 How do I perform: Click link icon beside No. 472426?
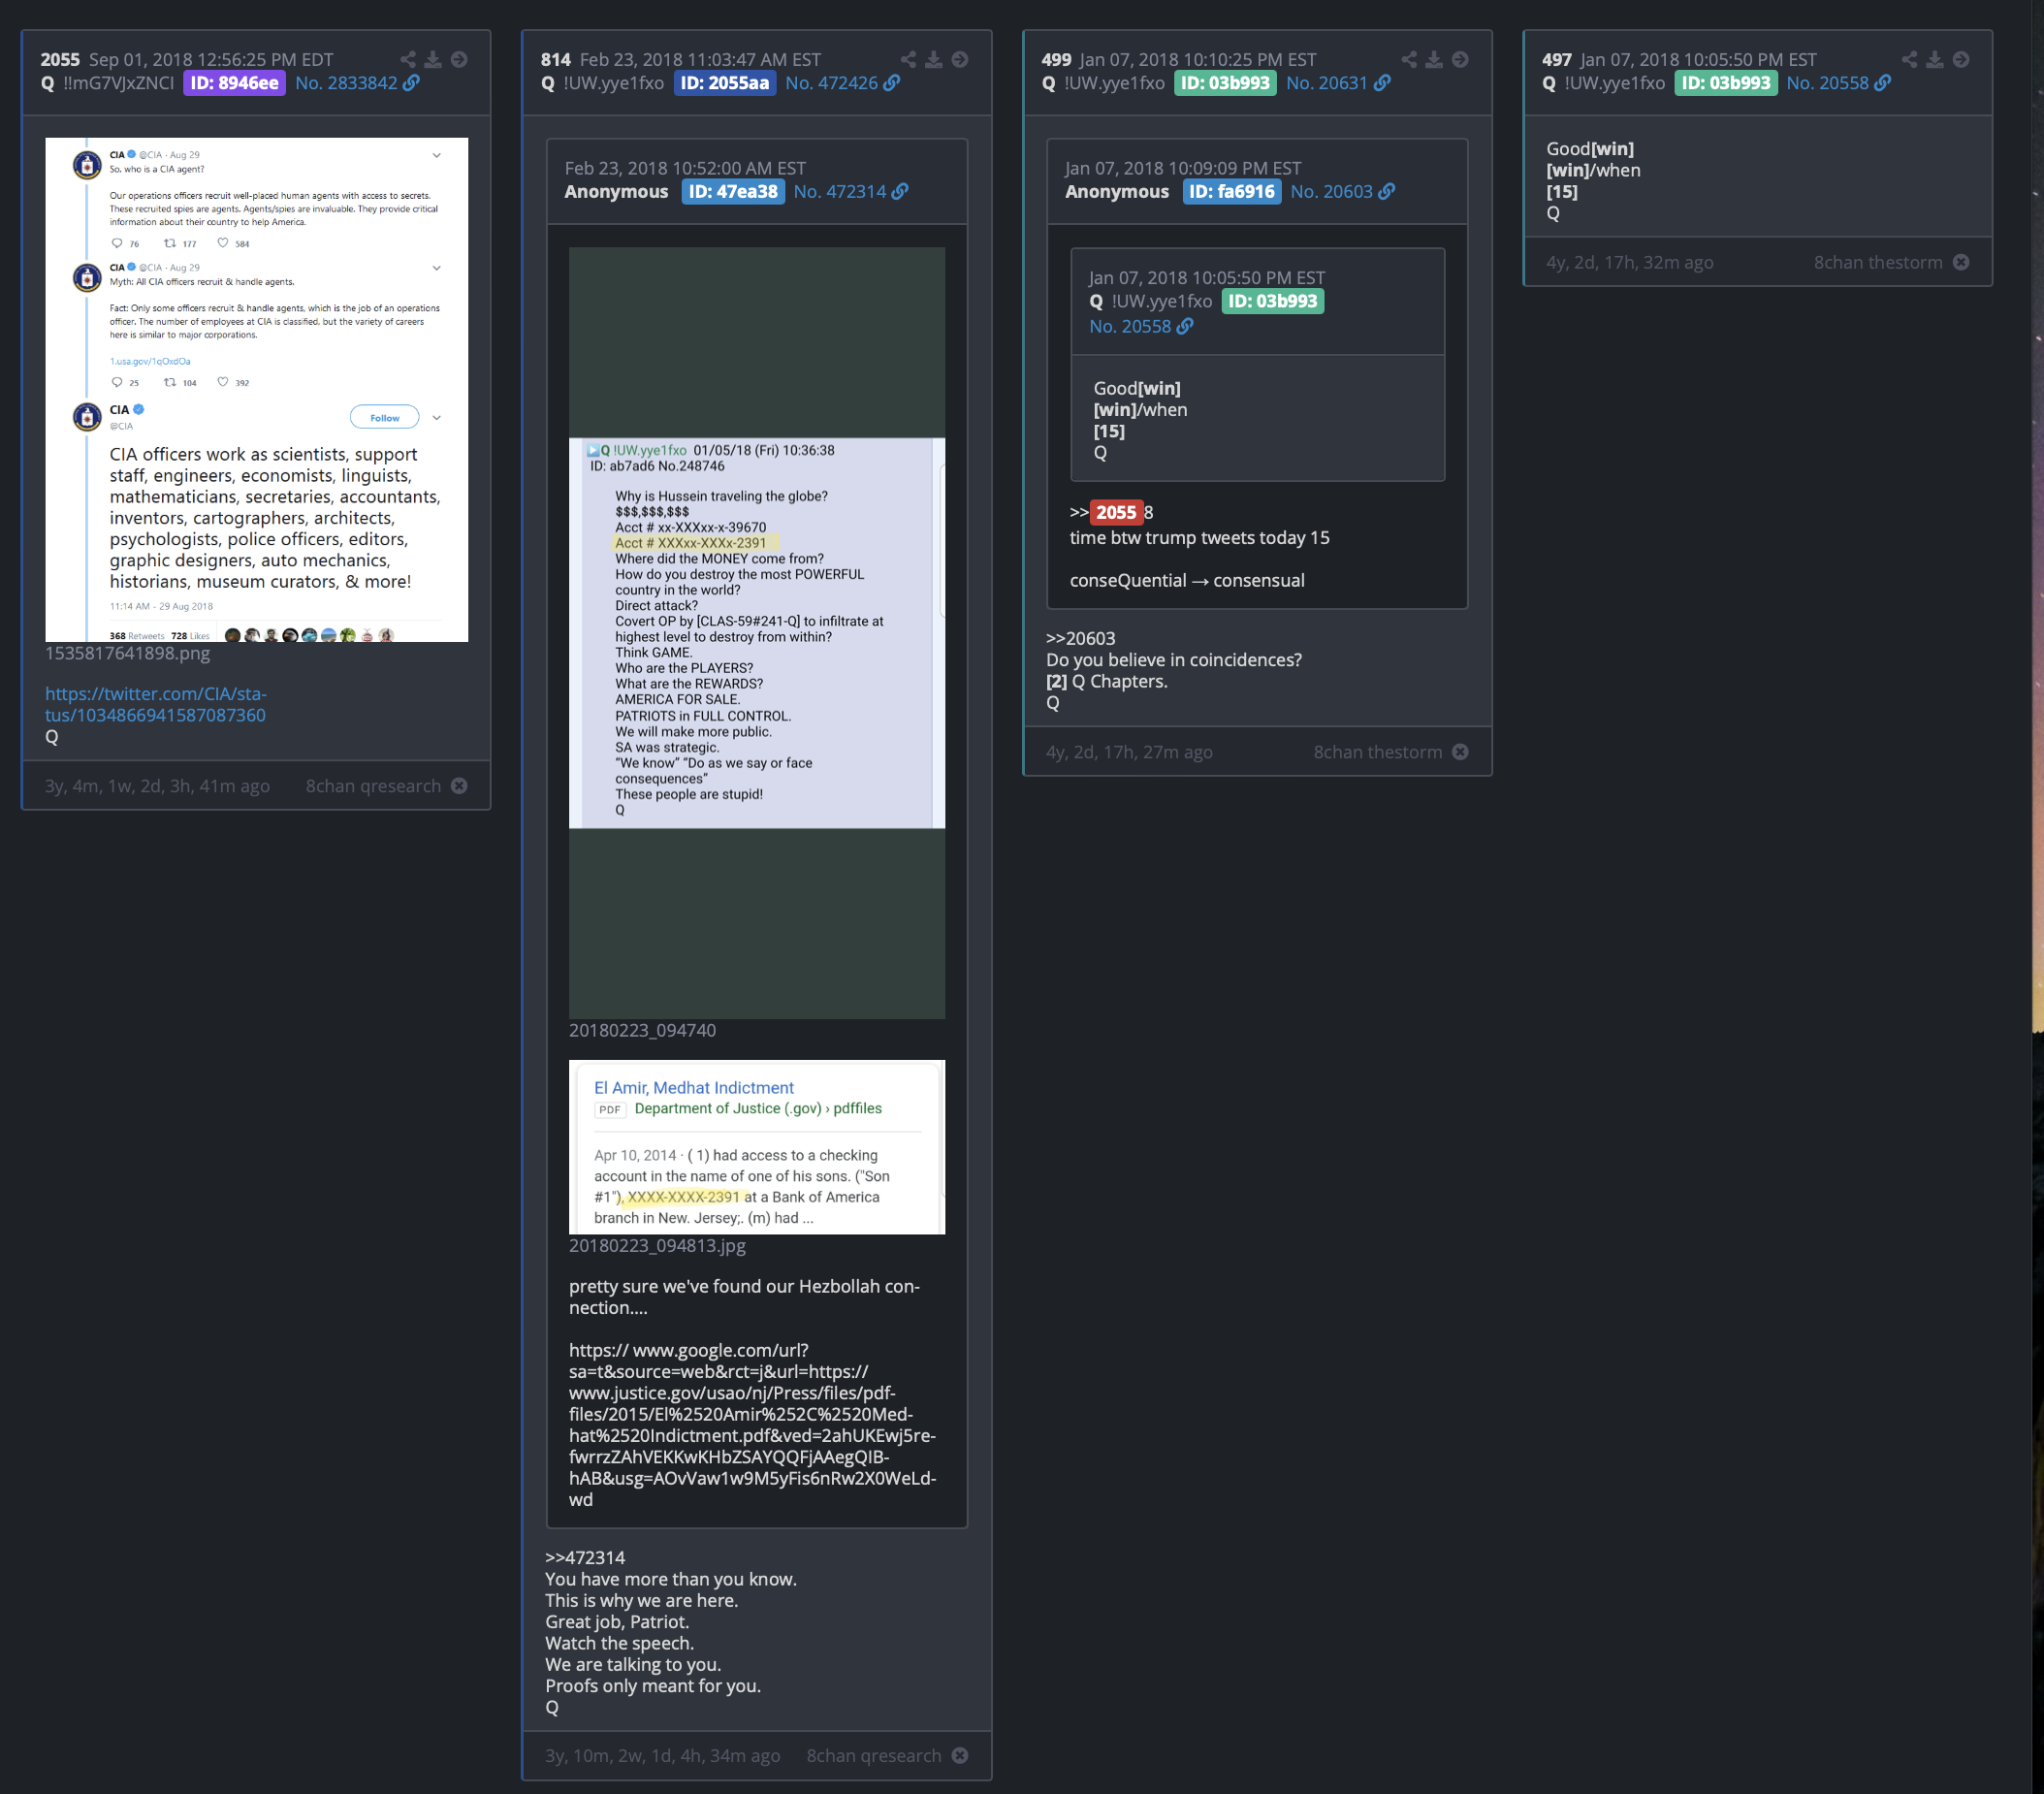(x=892, y=83)
